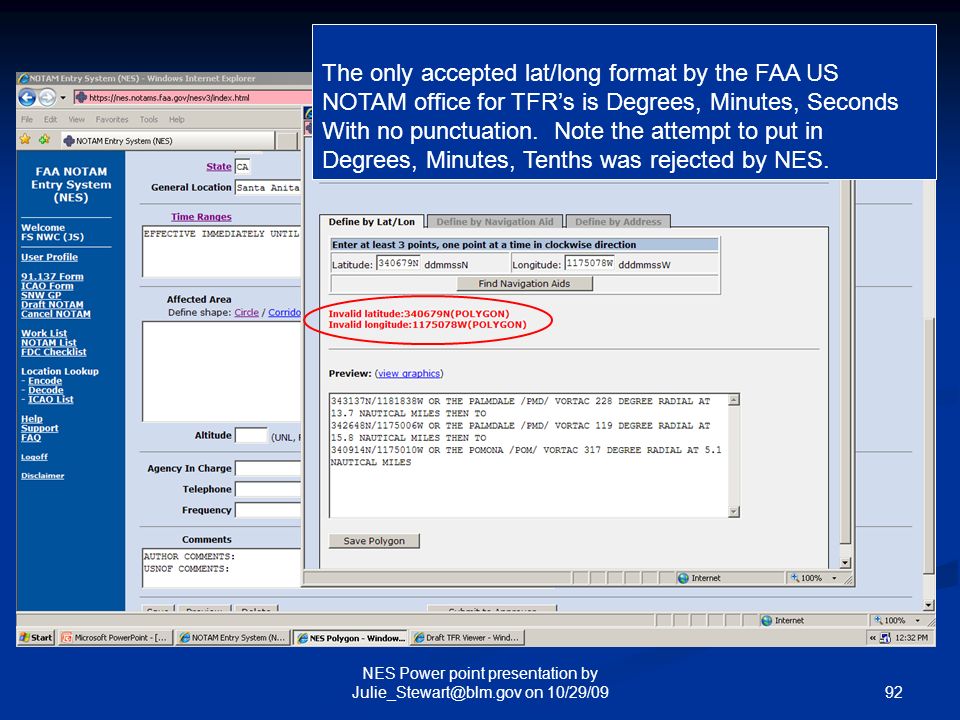Click the Save Polygon button
Image resolution: width=960 pixels, height=720 pixels.
coord(374,541)
